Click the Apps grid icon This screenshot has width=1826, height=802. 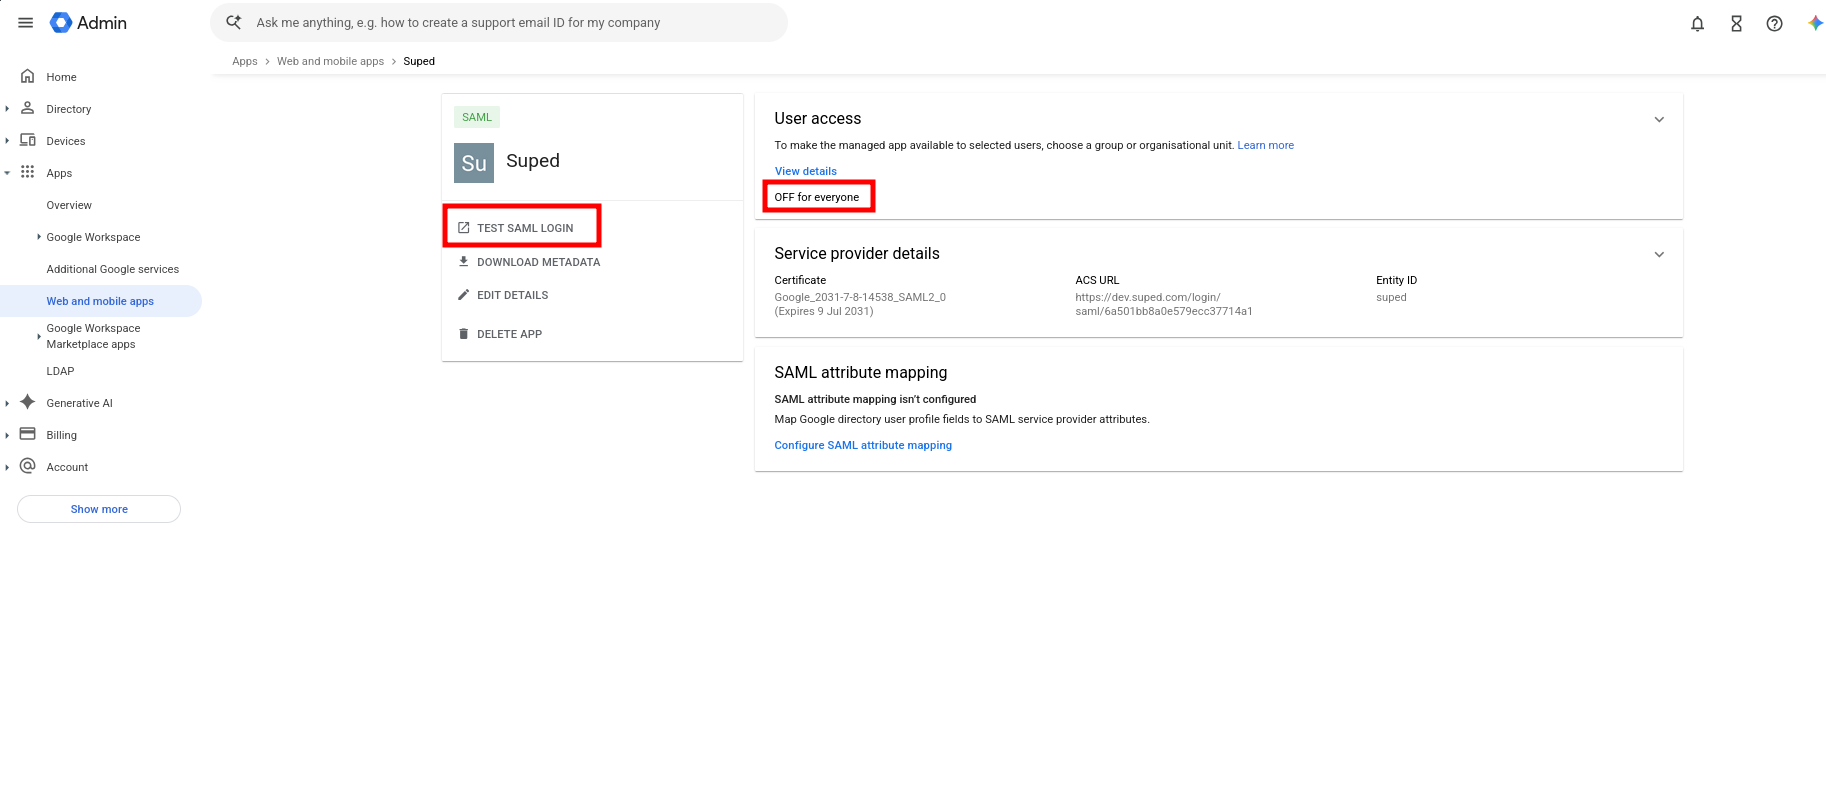click(28, 172)
